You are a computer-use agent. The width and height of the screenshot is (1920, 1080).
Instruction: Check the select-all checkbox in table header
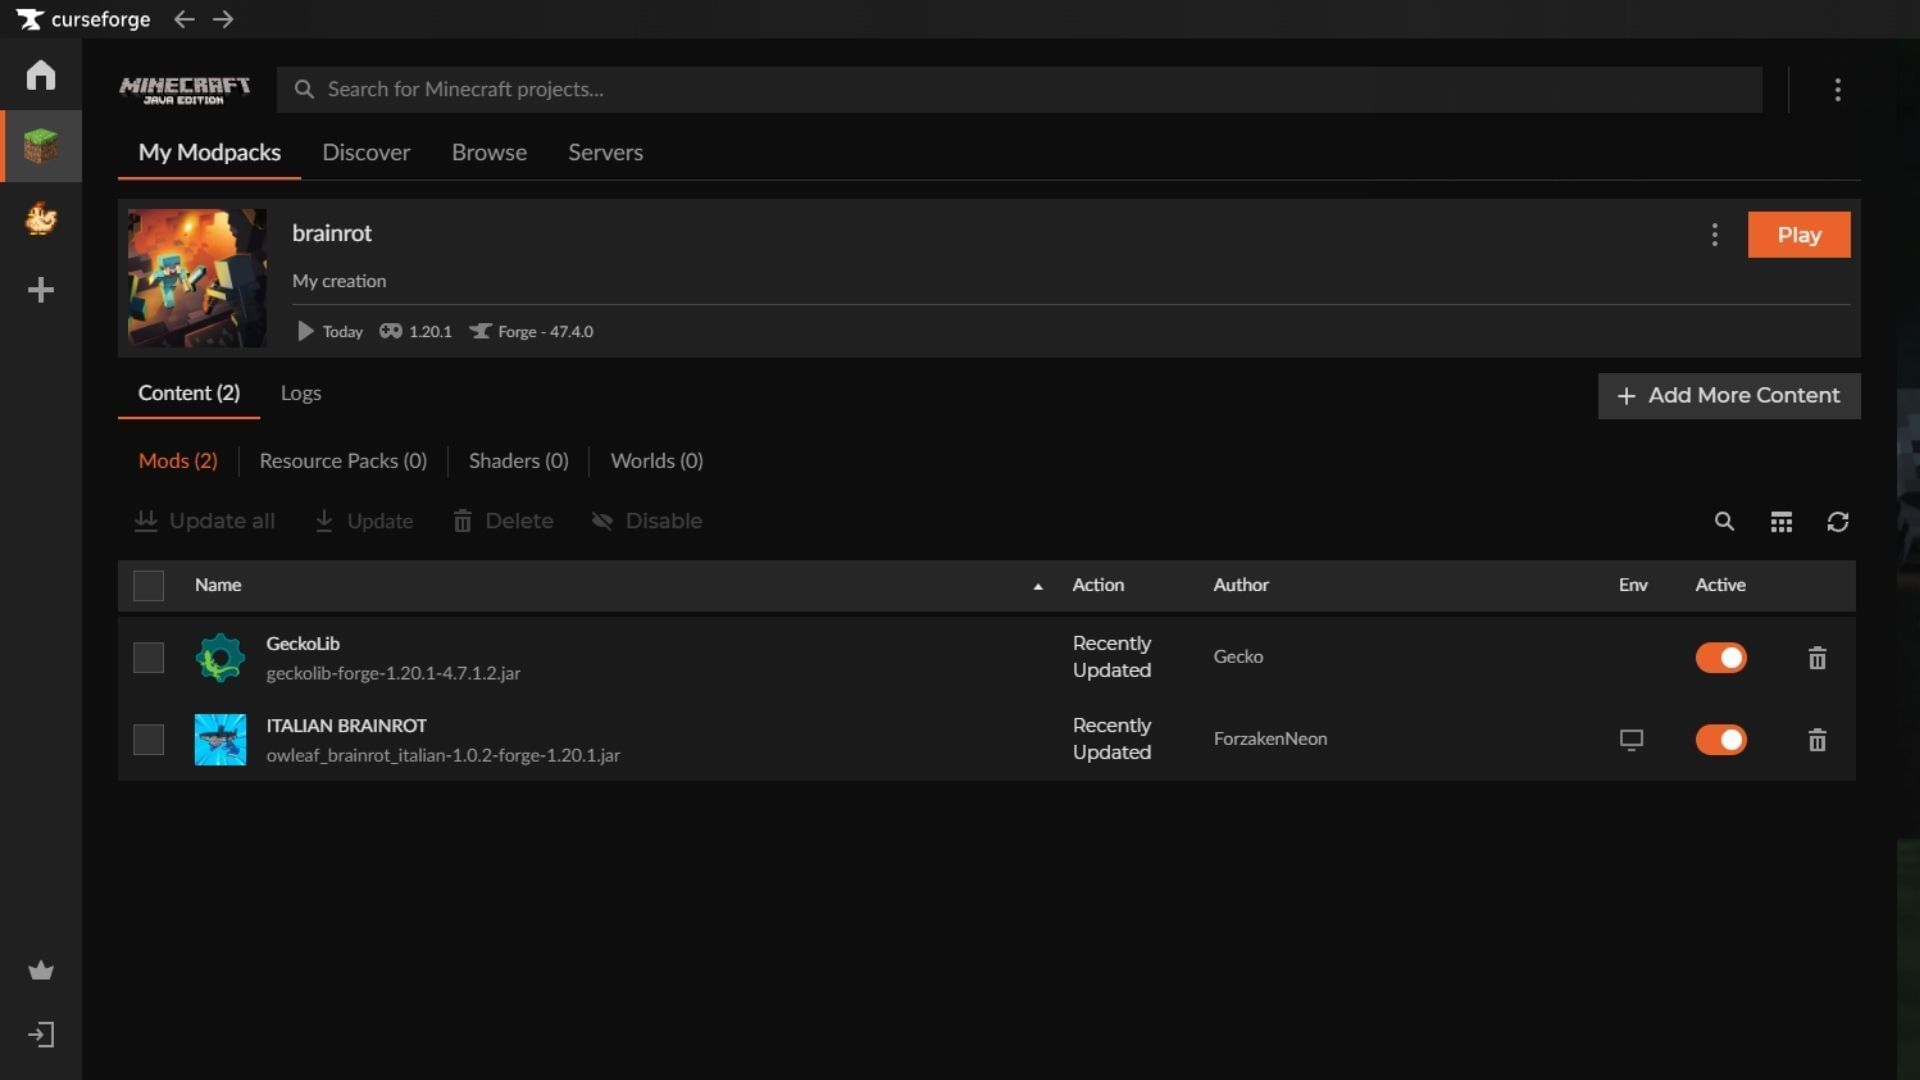pyautogui.click(x=148, y=585)
